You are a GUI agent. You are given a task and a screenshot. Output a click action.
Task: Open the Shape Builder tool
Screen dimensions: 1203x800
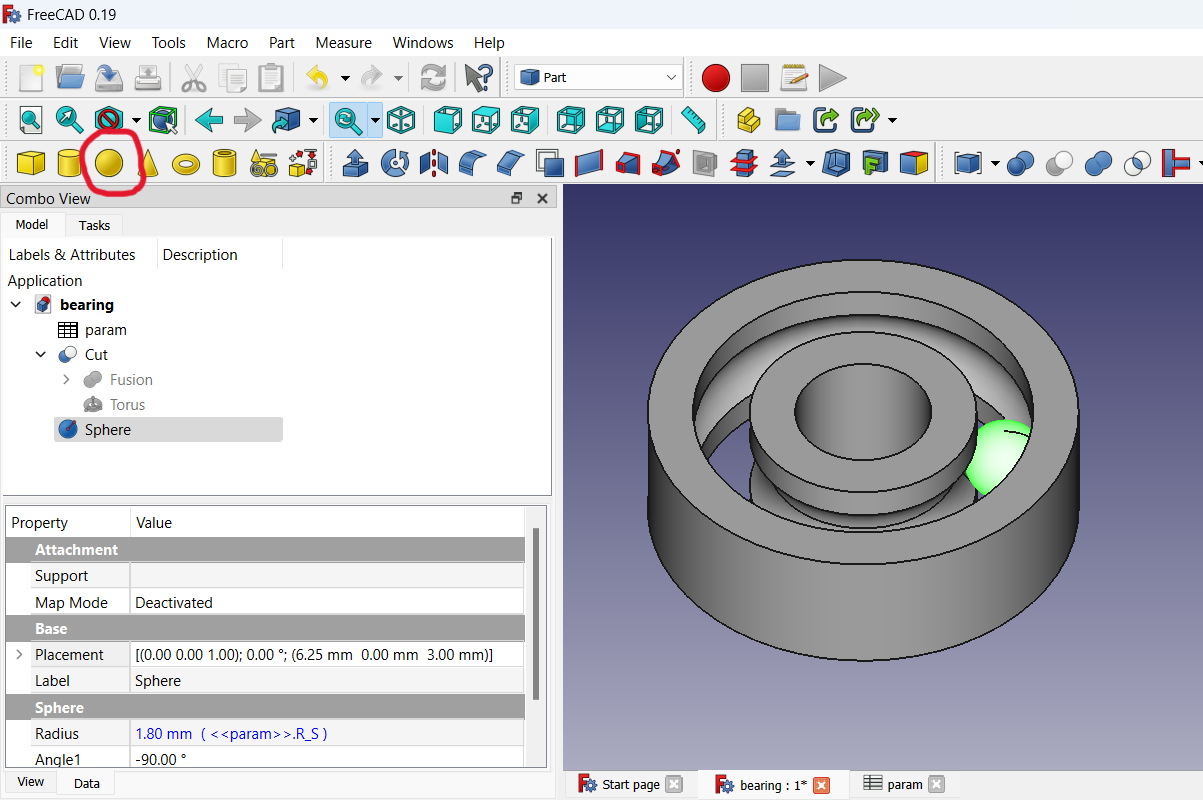coord(305,163)
